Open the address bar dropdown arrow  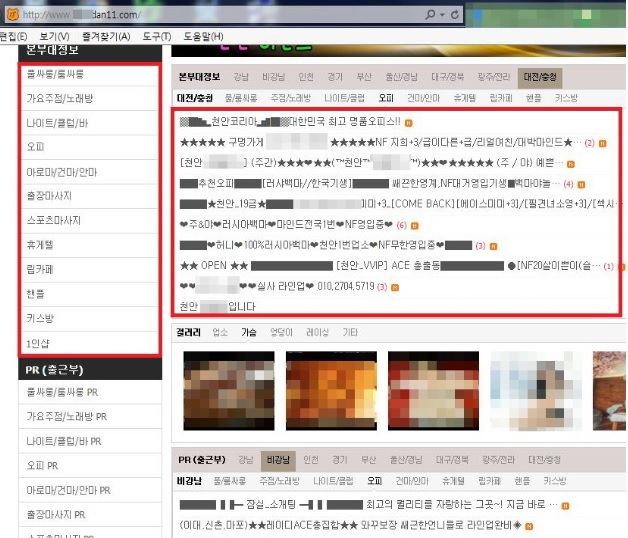442,14
